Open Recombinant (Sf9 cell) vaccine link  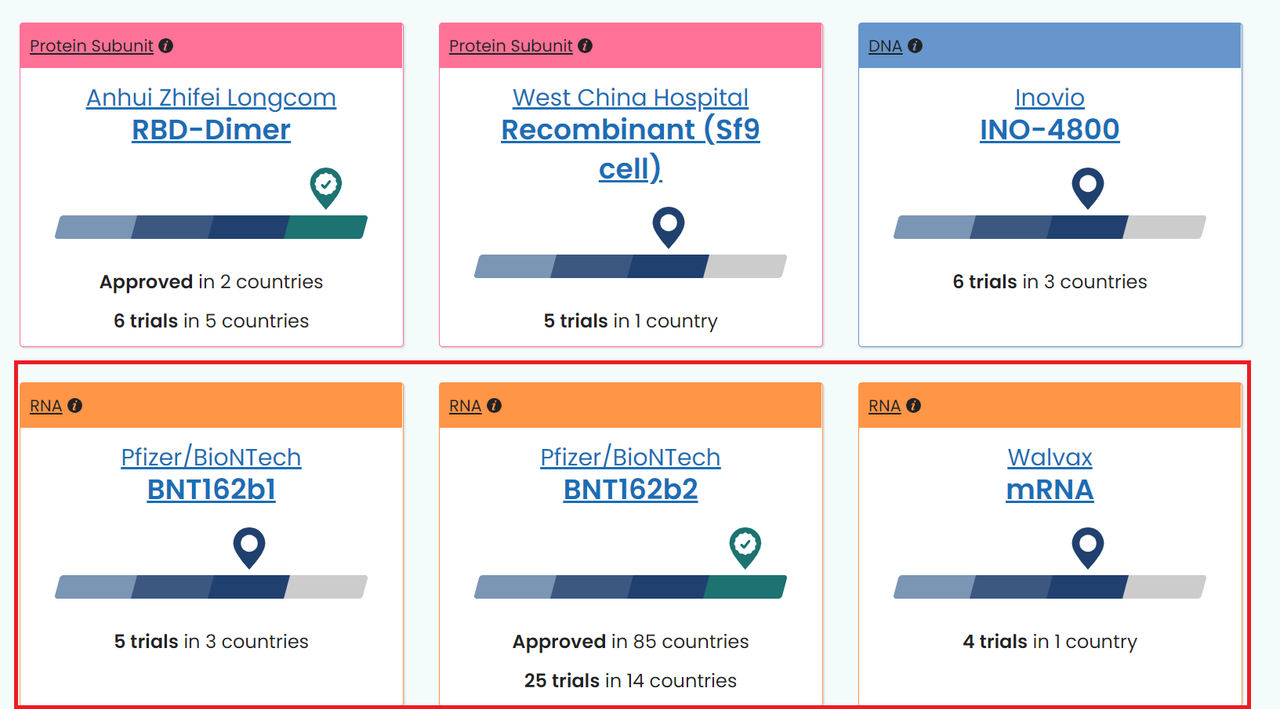click(630, 149)
